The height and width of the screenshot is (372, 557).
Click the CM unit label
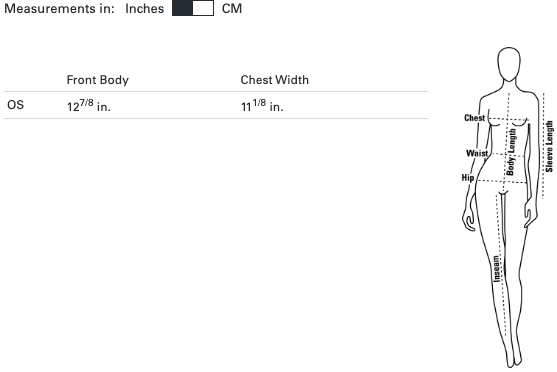pyautogui.click(x=232, y=9)
